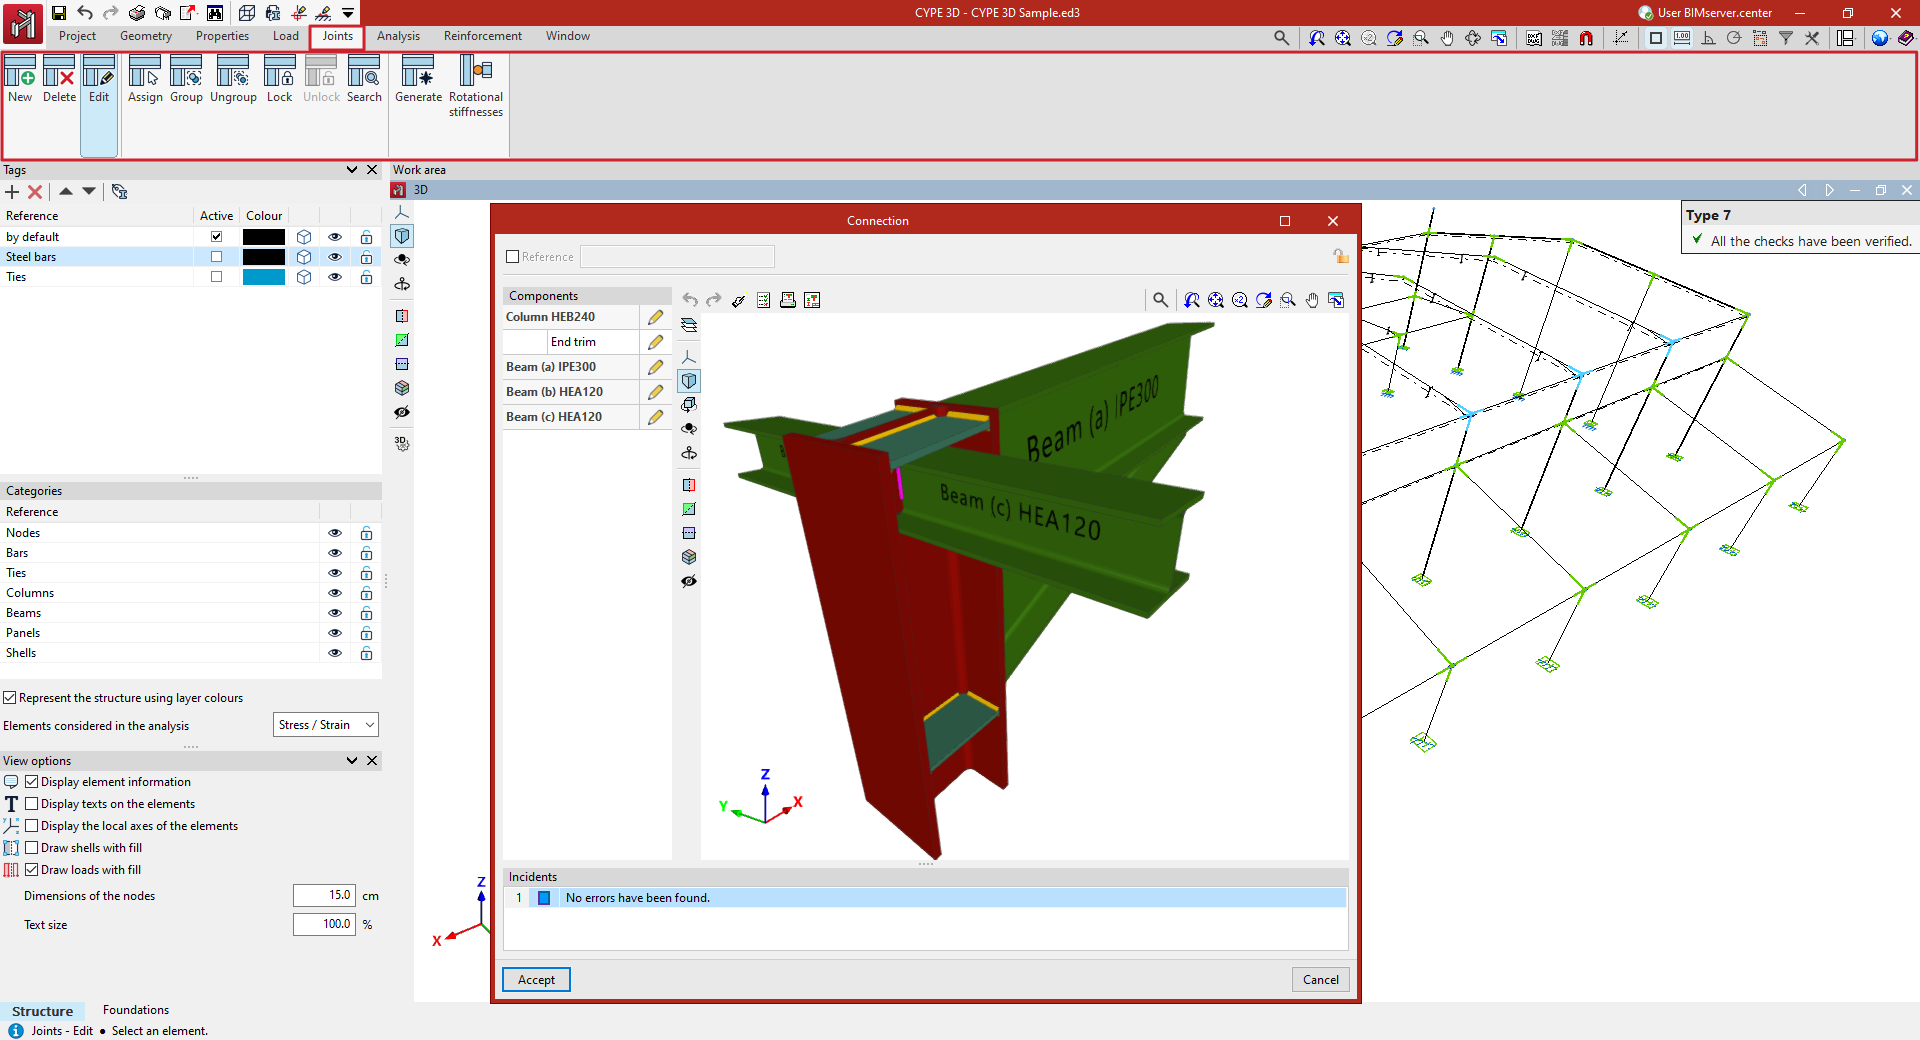1920x1040 pixels.
Task: Click the Cancel button
Action: 1321,980
